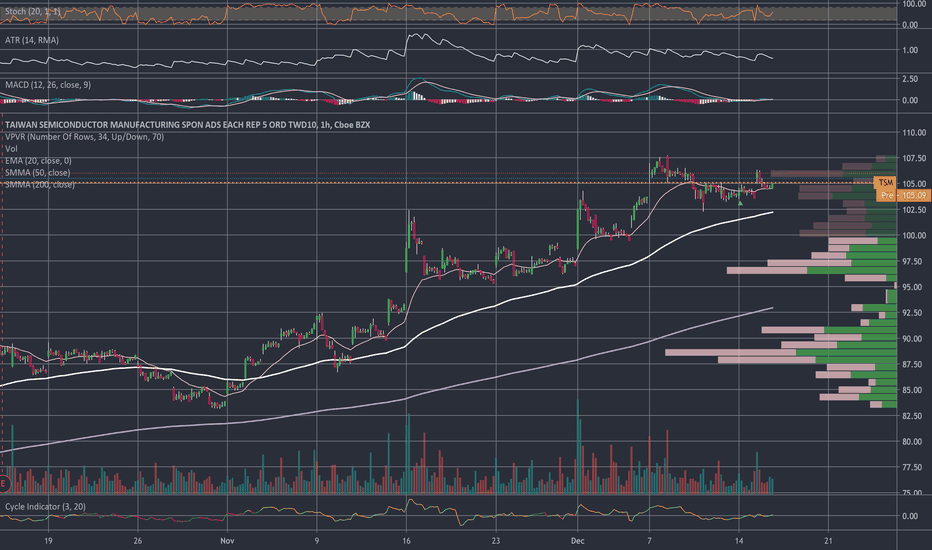Image resolution: width=932 pixels, height=550 pixels.
Task: Select the EMA (20, close, 0) legend
Action: click(38, 161)
